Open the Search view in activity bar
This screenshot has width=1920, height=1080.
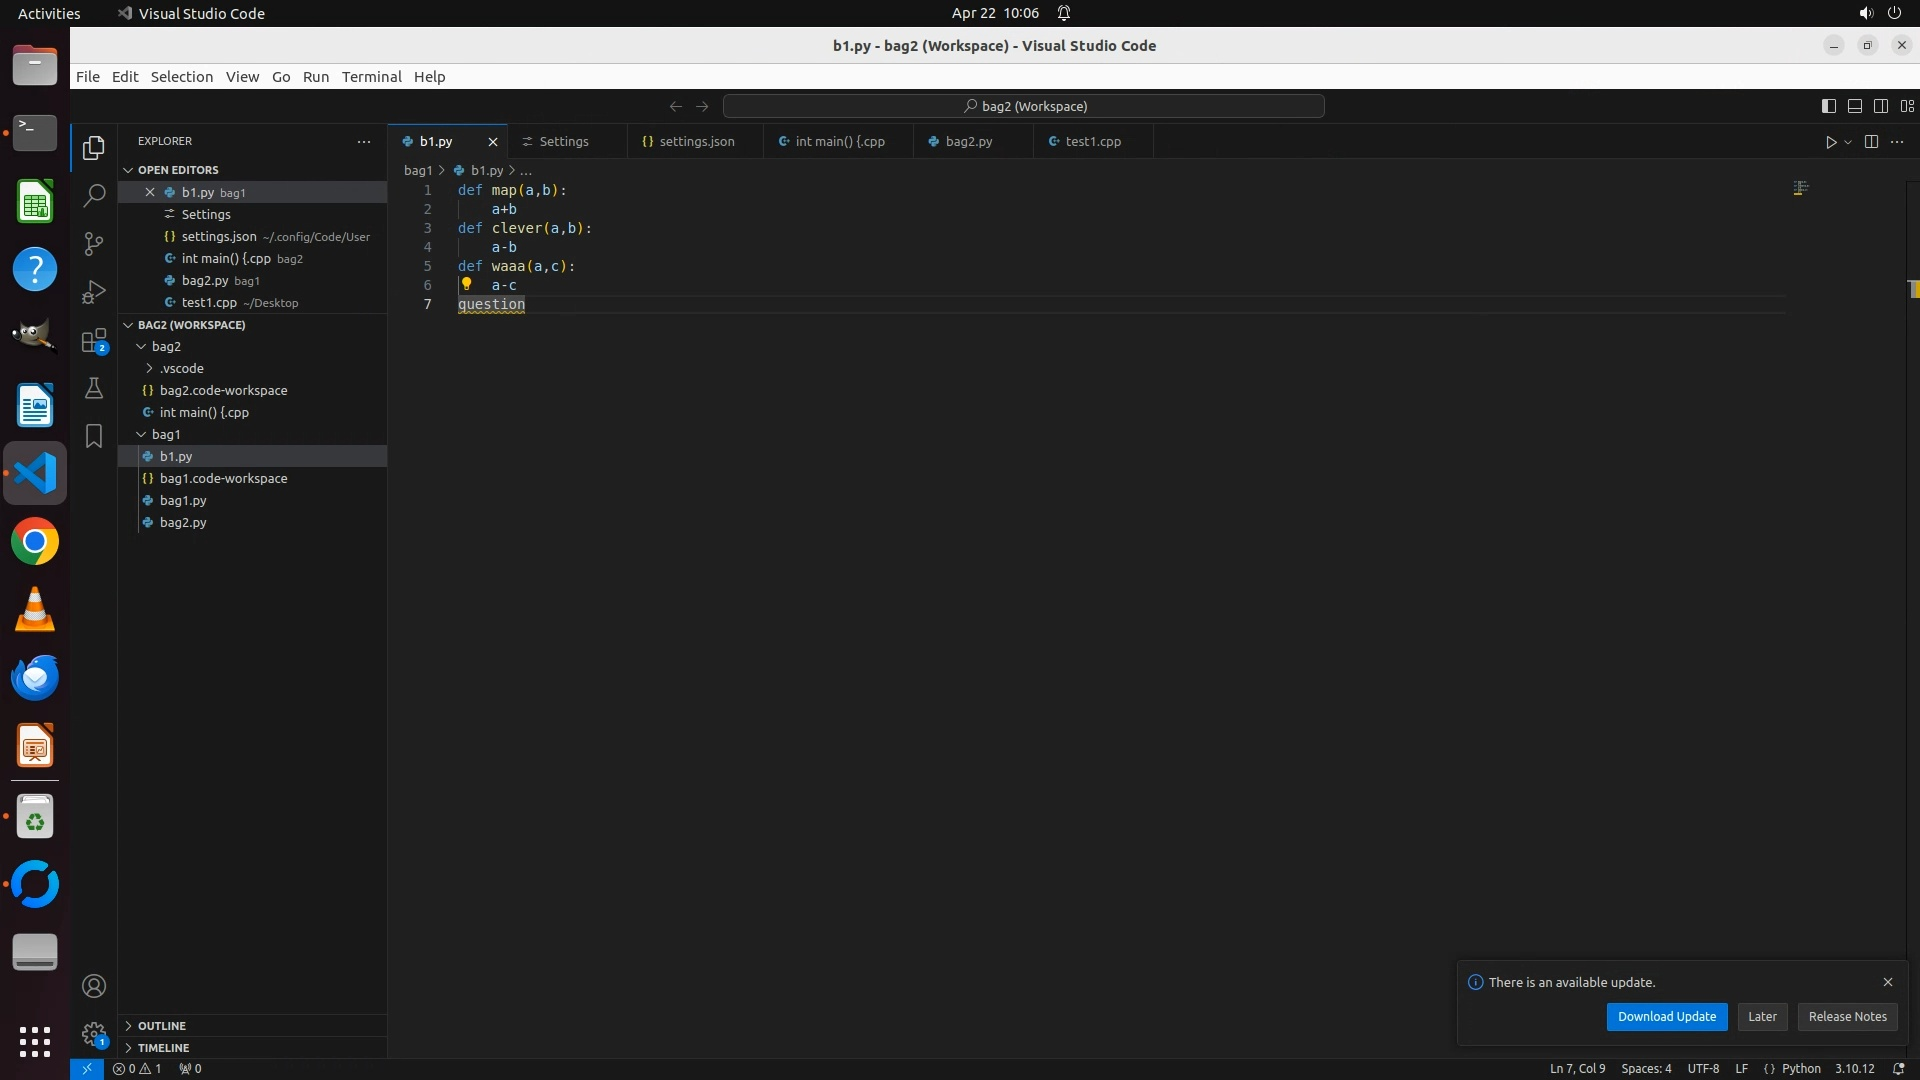[94, 196]
